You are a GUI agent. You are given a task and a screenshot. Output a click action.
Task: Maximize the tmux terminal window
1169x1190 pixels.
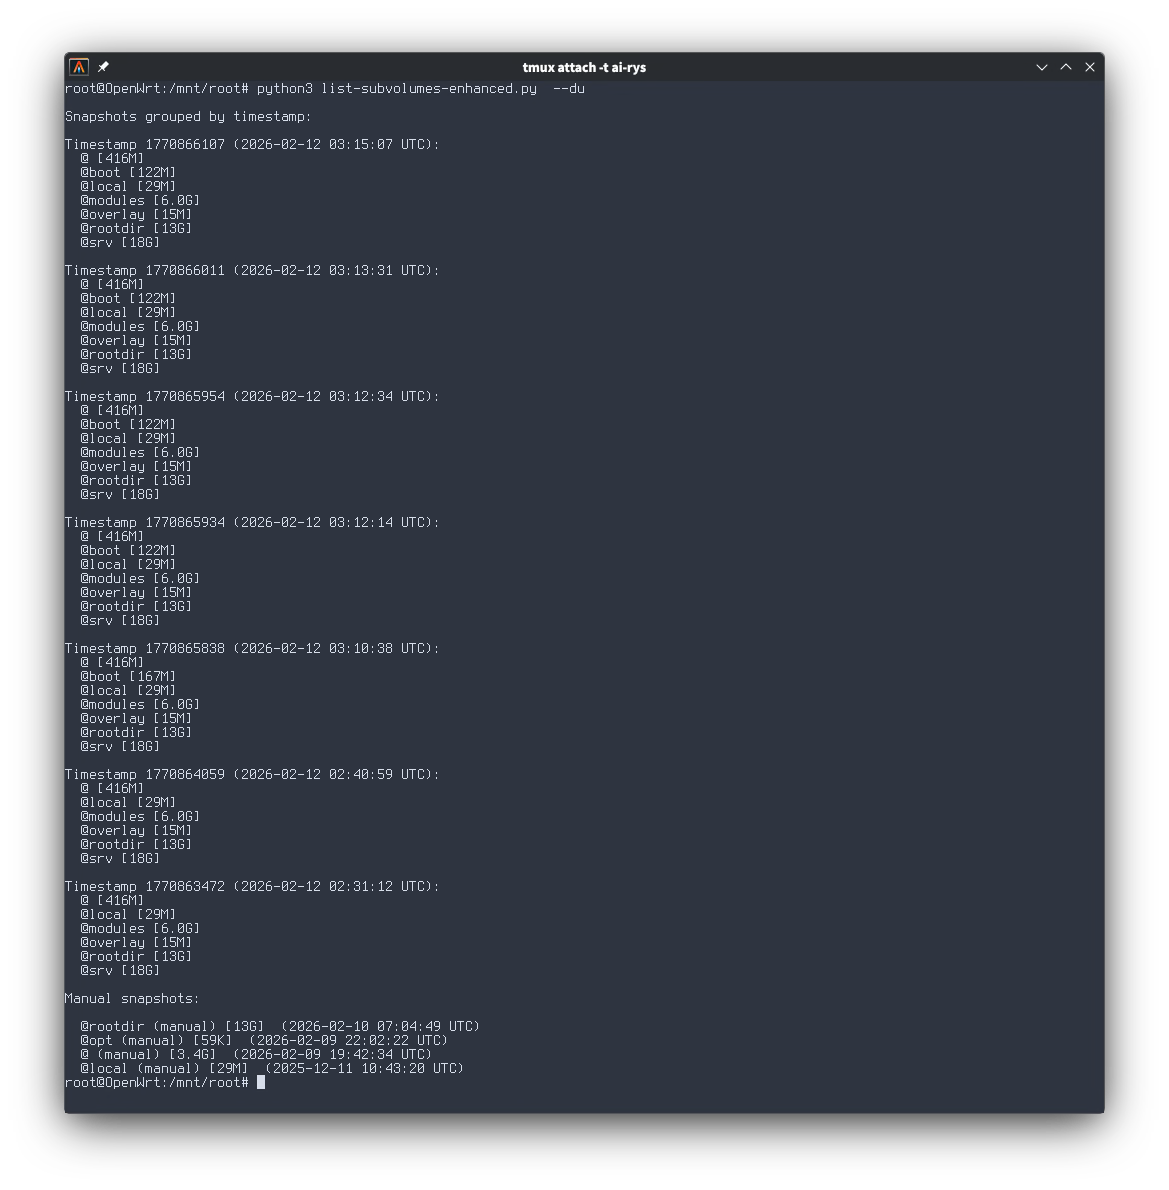[1066, 67]
